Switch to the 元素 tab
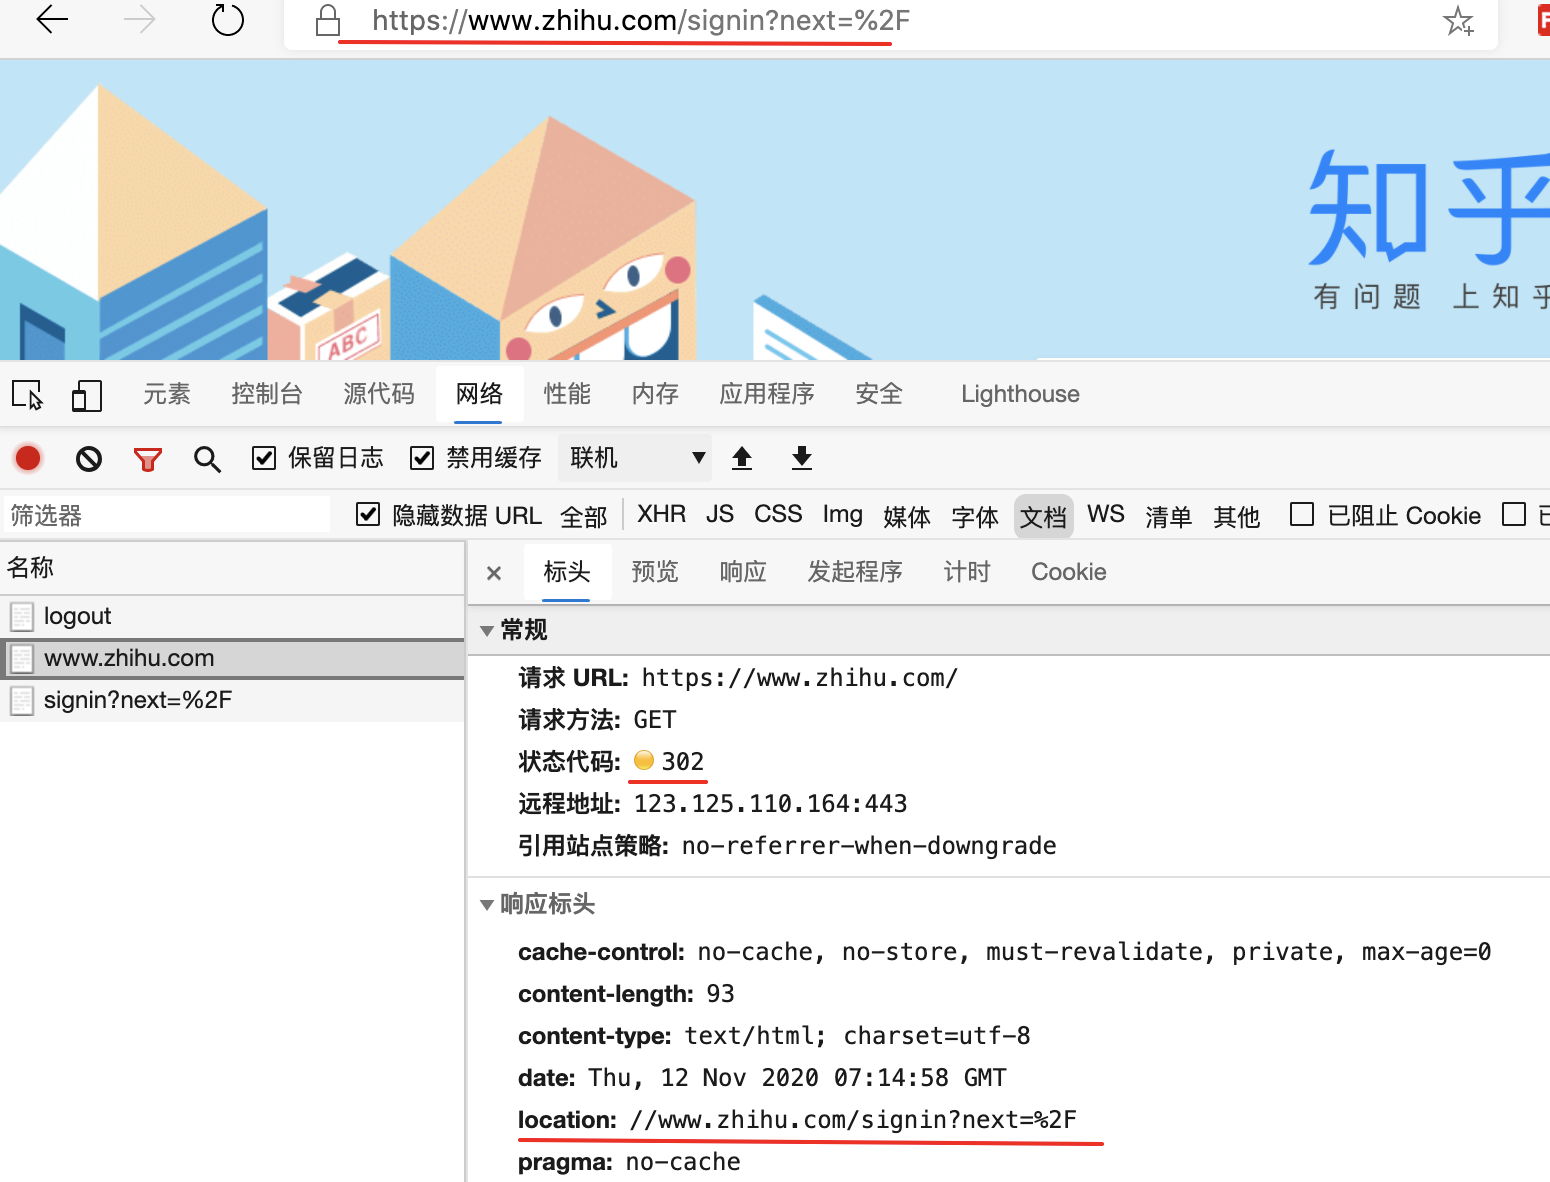 coord(166,394)
